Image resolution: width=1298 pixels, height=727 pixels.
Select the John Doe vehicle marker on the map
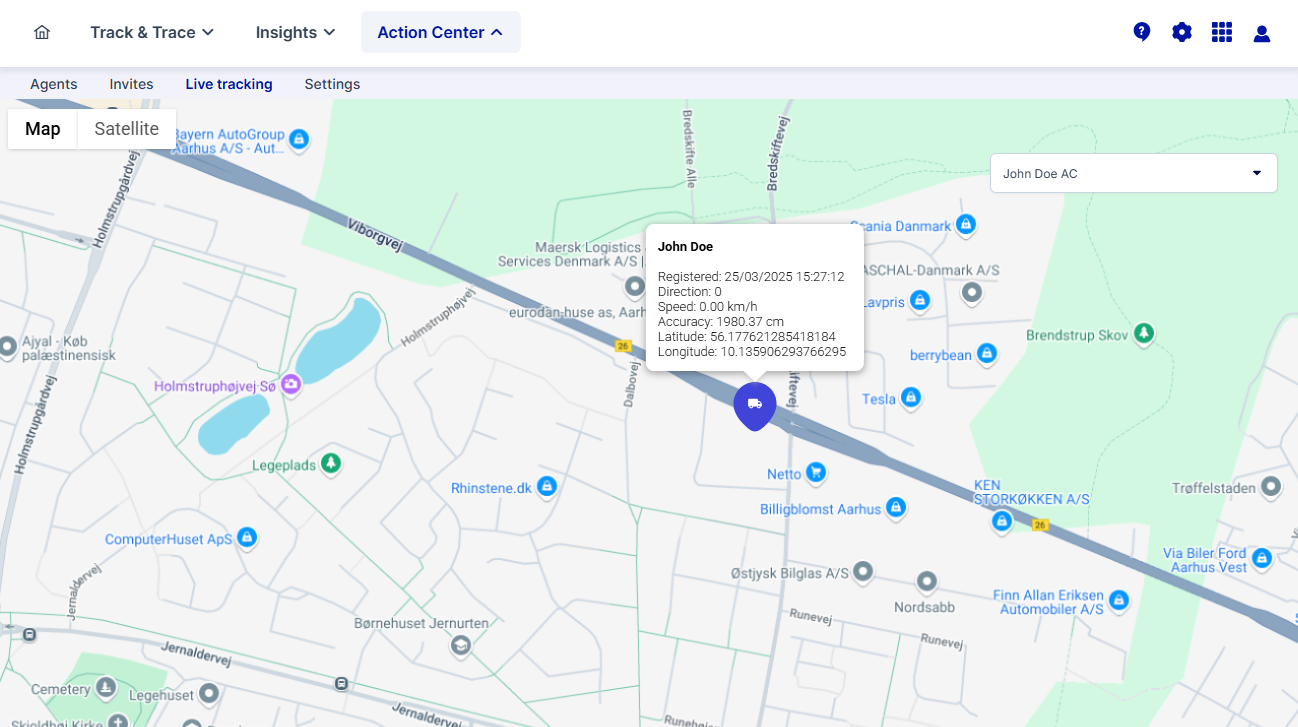point(754,405)
